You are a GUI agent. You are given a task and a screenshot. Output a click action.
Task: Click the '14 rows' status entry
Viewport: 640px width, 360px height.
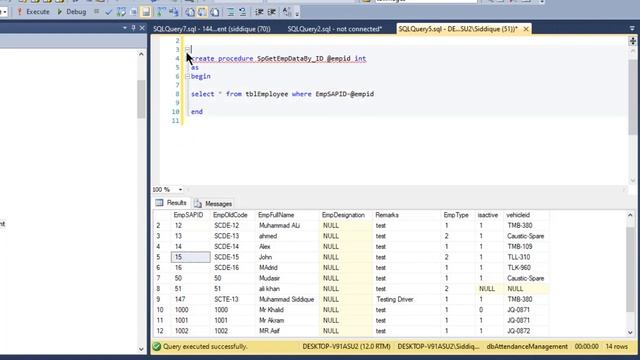coord(617,347)
